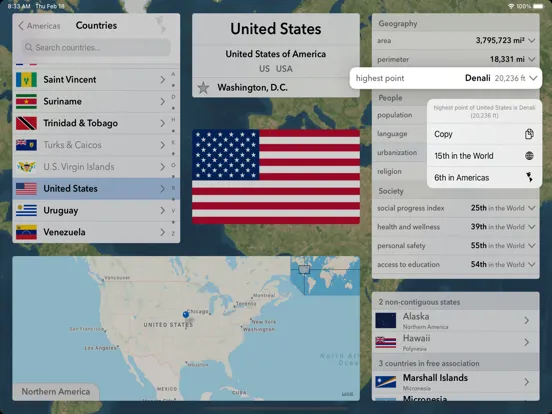552x414 pixels.
Task: Choose Copy in the popup menu
Action: [x=484, y=134]
